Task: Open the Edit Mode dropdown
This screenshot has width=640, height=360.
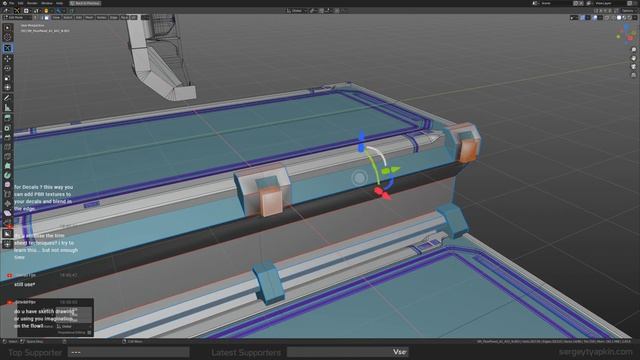Action: [17, 18]
